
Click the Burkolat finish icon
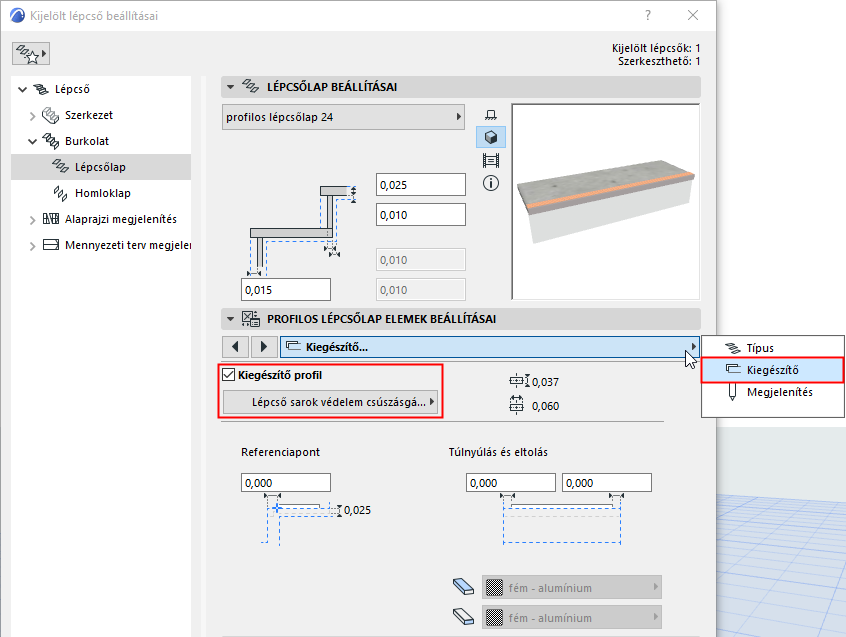tap(51, 141)
